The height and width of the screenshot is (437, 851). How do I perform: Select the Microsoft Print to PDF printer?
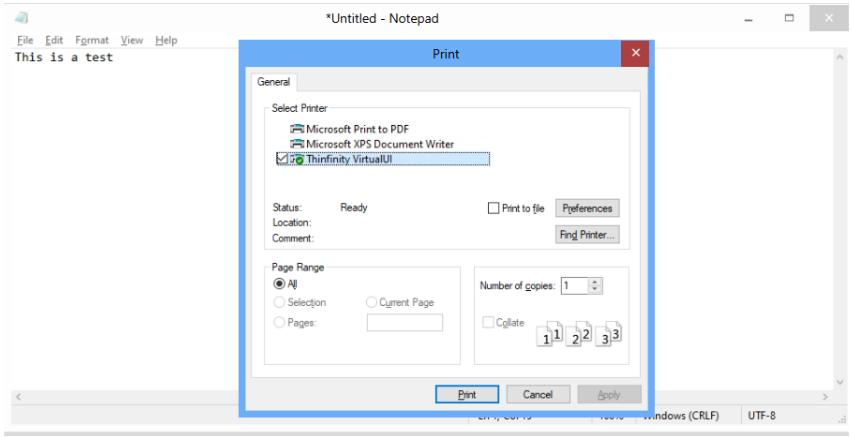pos(350,129)
